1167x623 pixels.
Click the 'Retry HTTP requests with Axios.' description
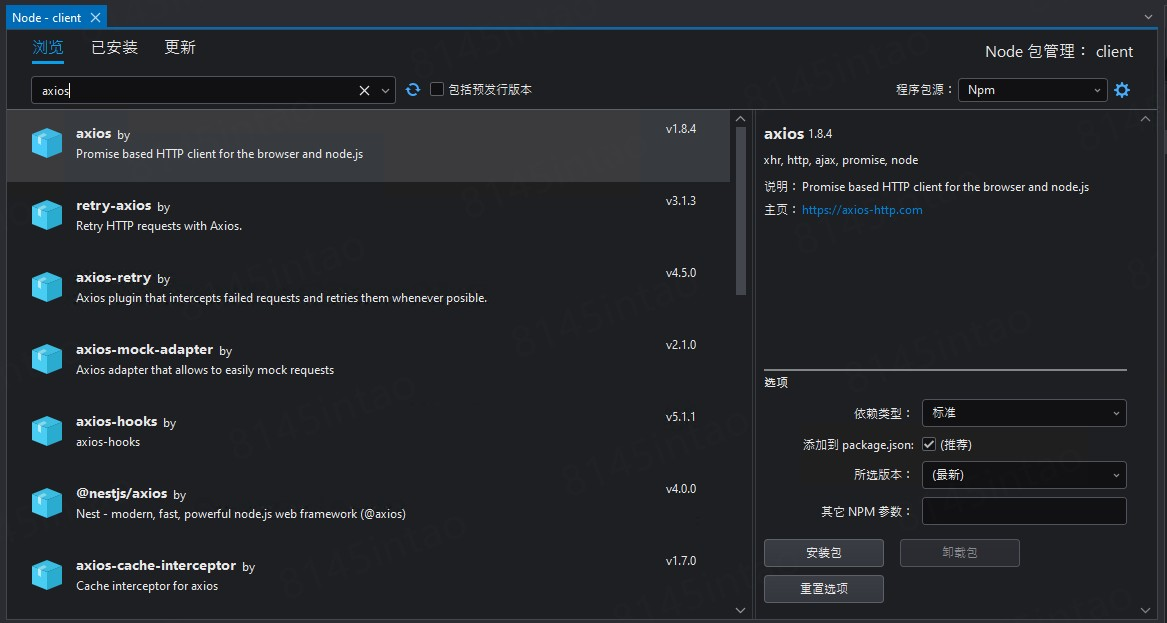[159, 226]
